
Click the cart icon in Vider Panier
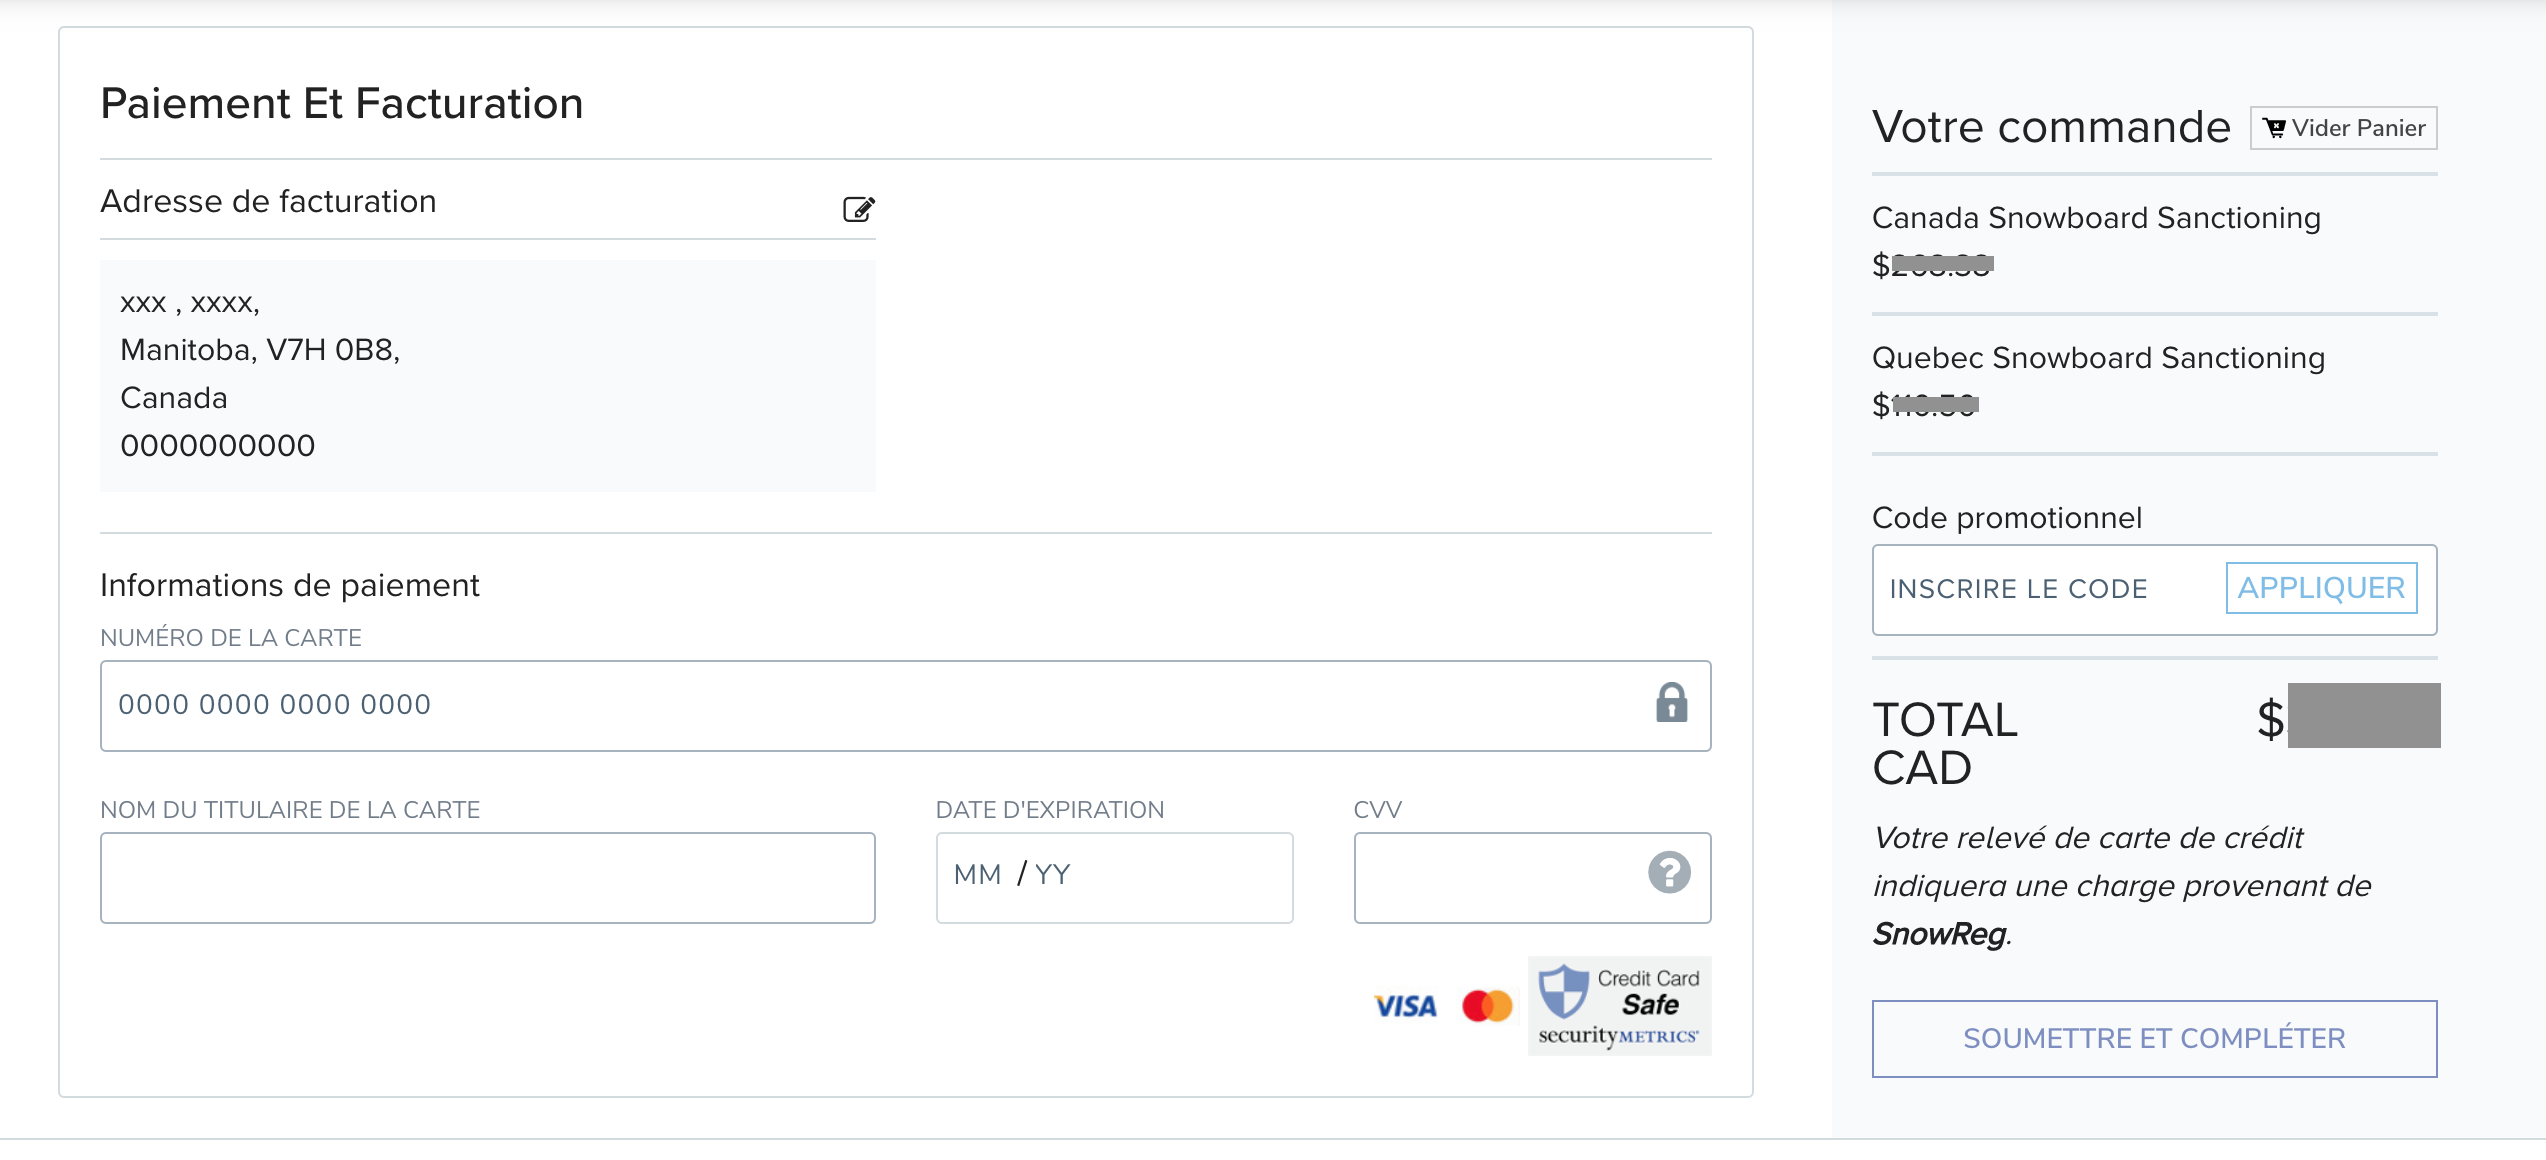(x=2274, y=128)
